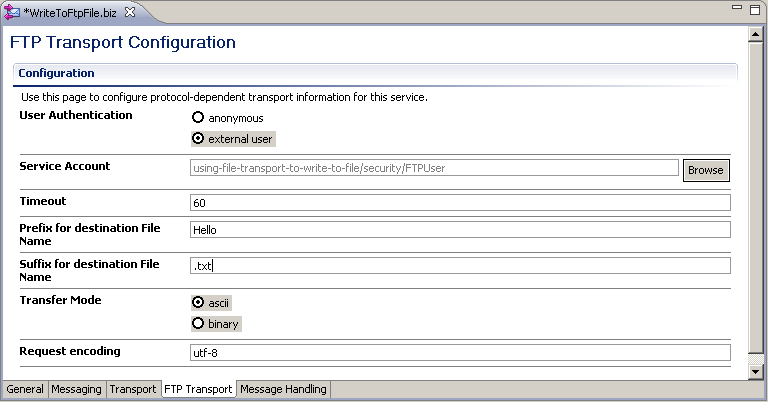Show the Message Handling tab
Image resolution: width=768 pixels, height=402 pixels.
[x=283, y=389]
